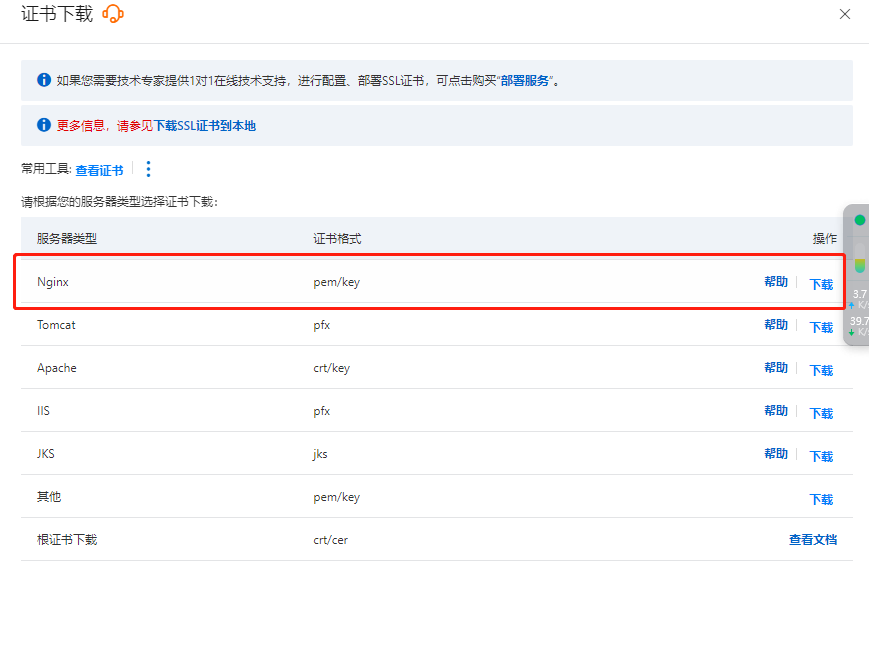The image size is (869, 651).
Task: Download the IIS pfx certificate
Action: (x=820, y=413)
